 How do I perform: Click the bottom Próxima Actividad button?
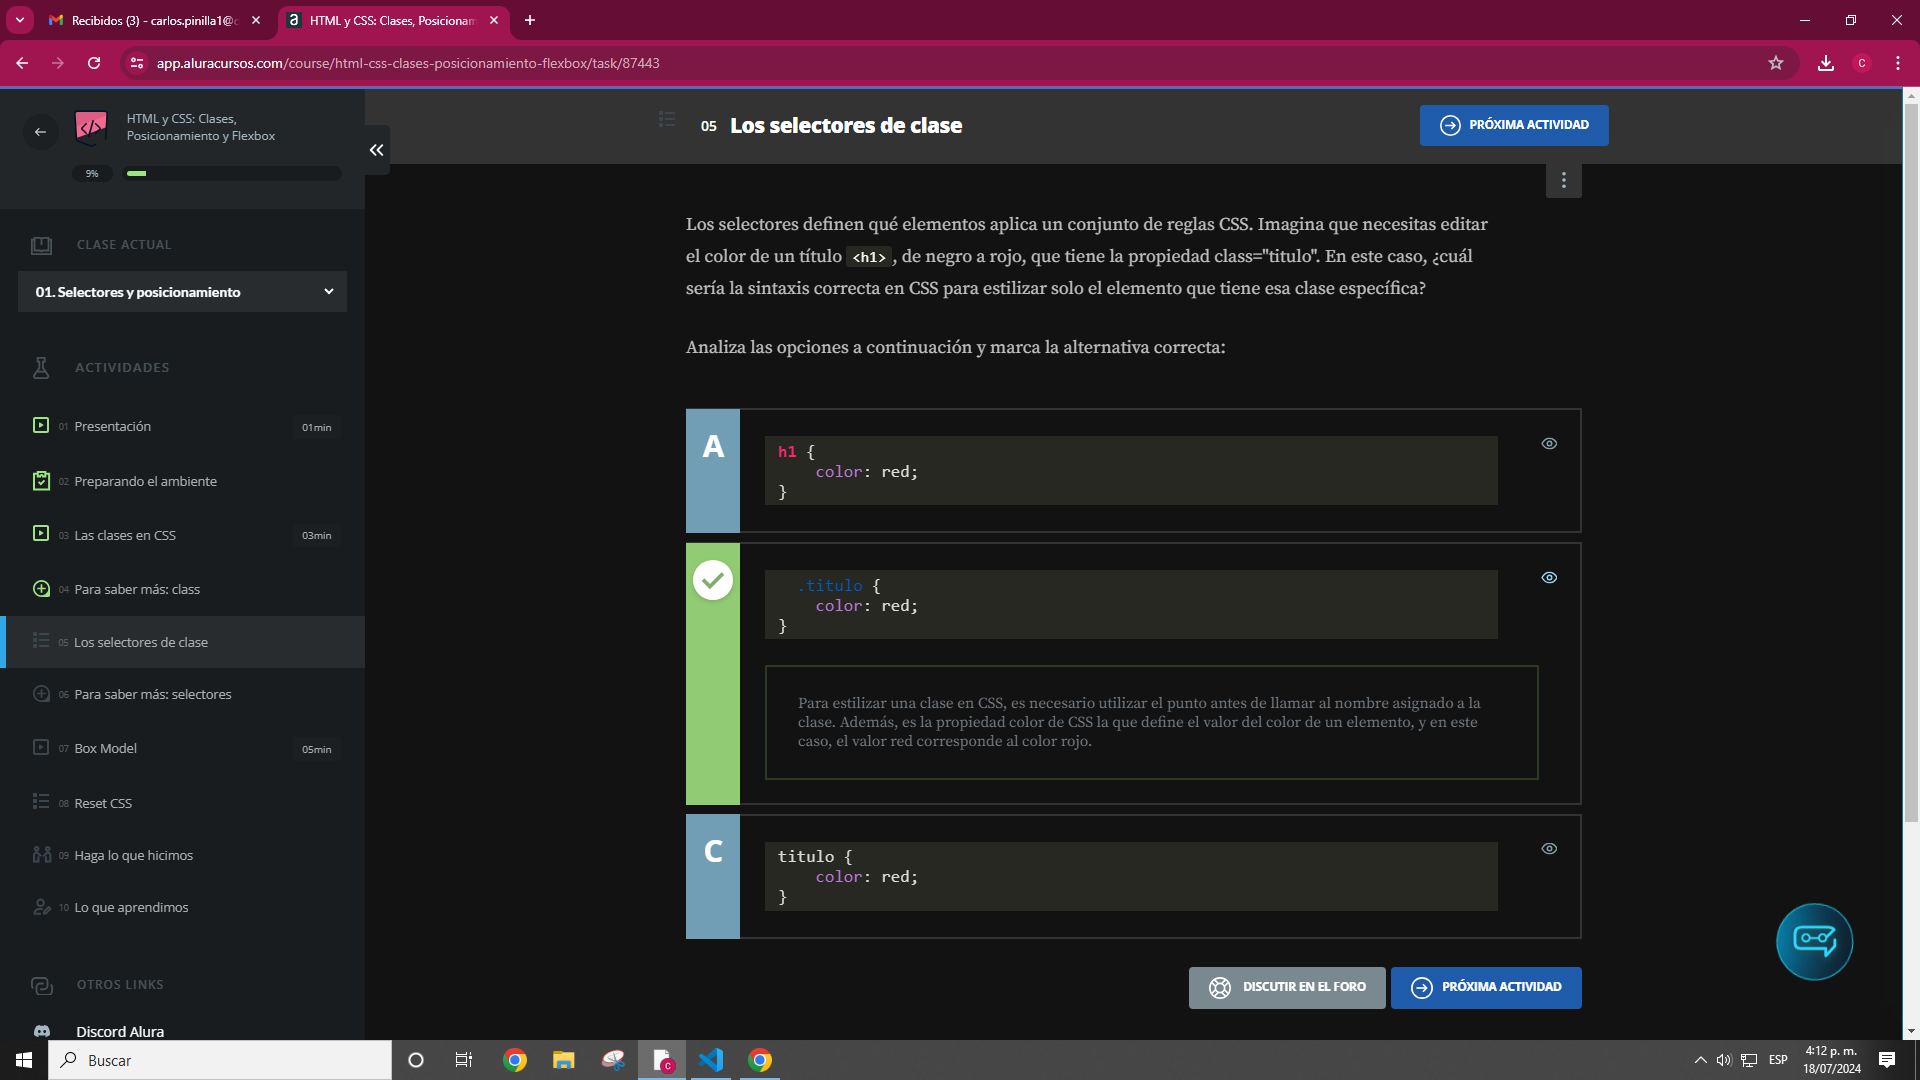point(1486,988)
